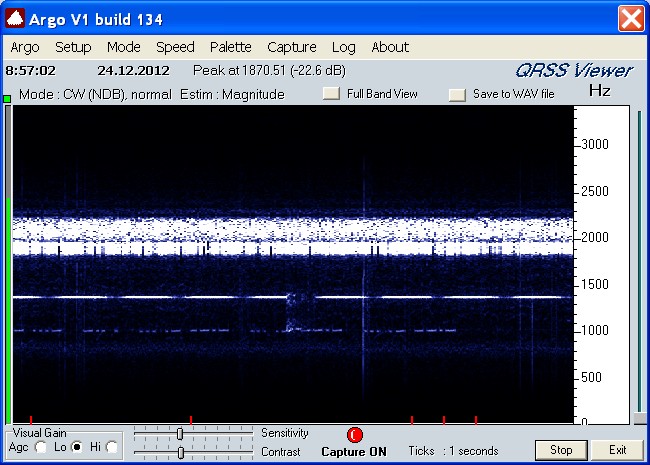The width and height of the screenshot is (650, 465).
Task: Click the 'Estim : Magnitude' label
Action: tap(232, 94)
